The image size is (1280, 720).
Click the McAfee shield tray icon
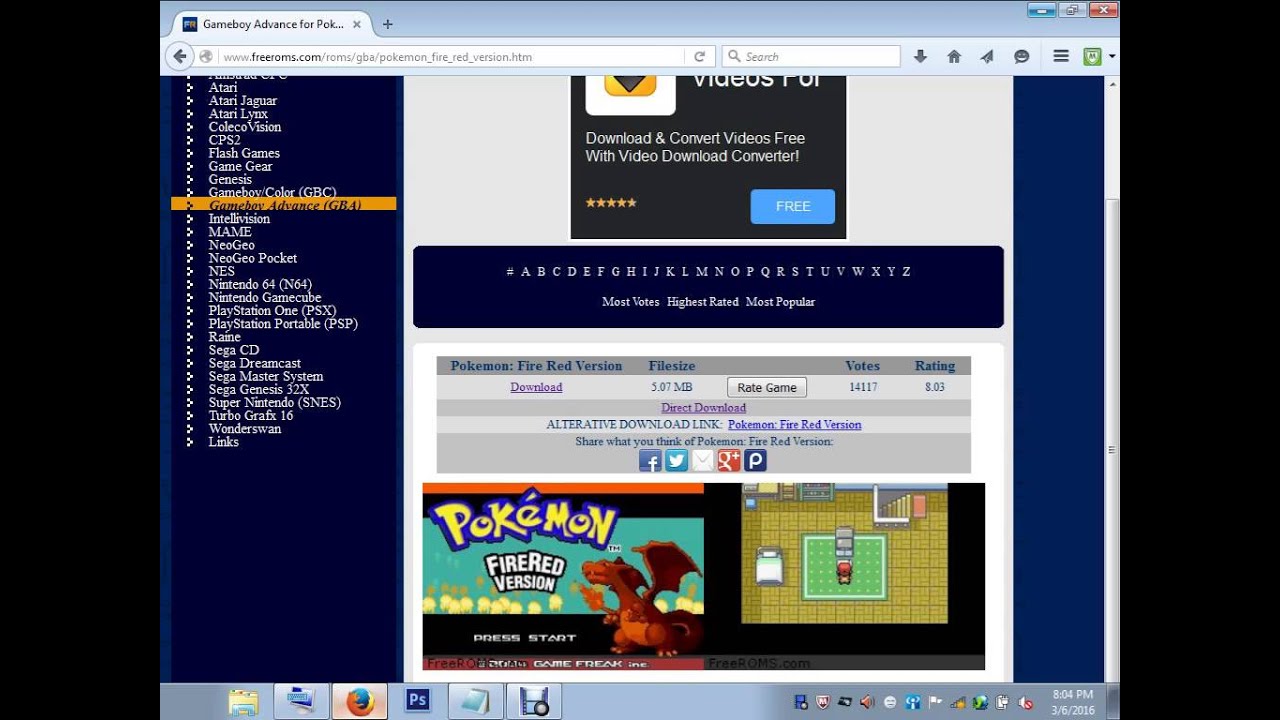tap(823, 702)
